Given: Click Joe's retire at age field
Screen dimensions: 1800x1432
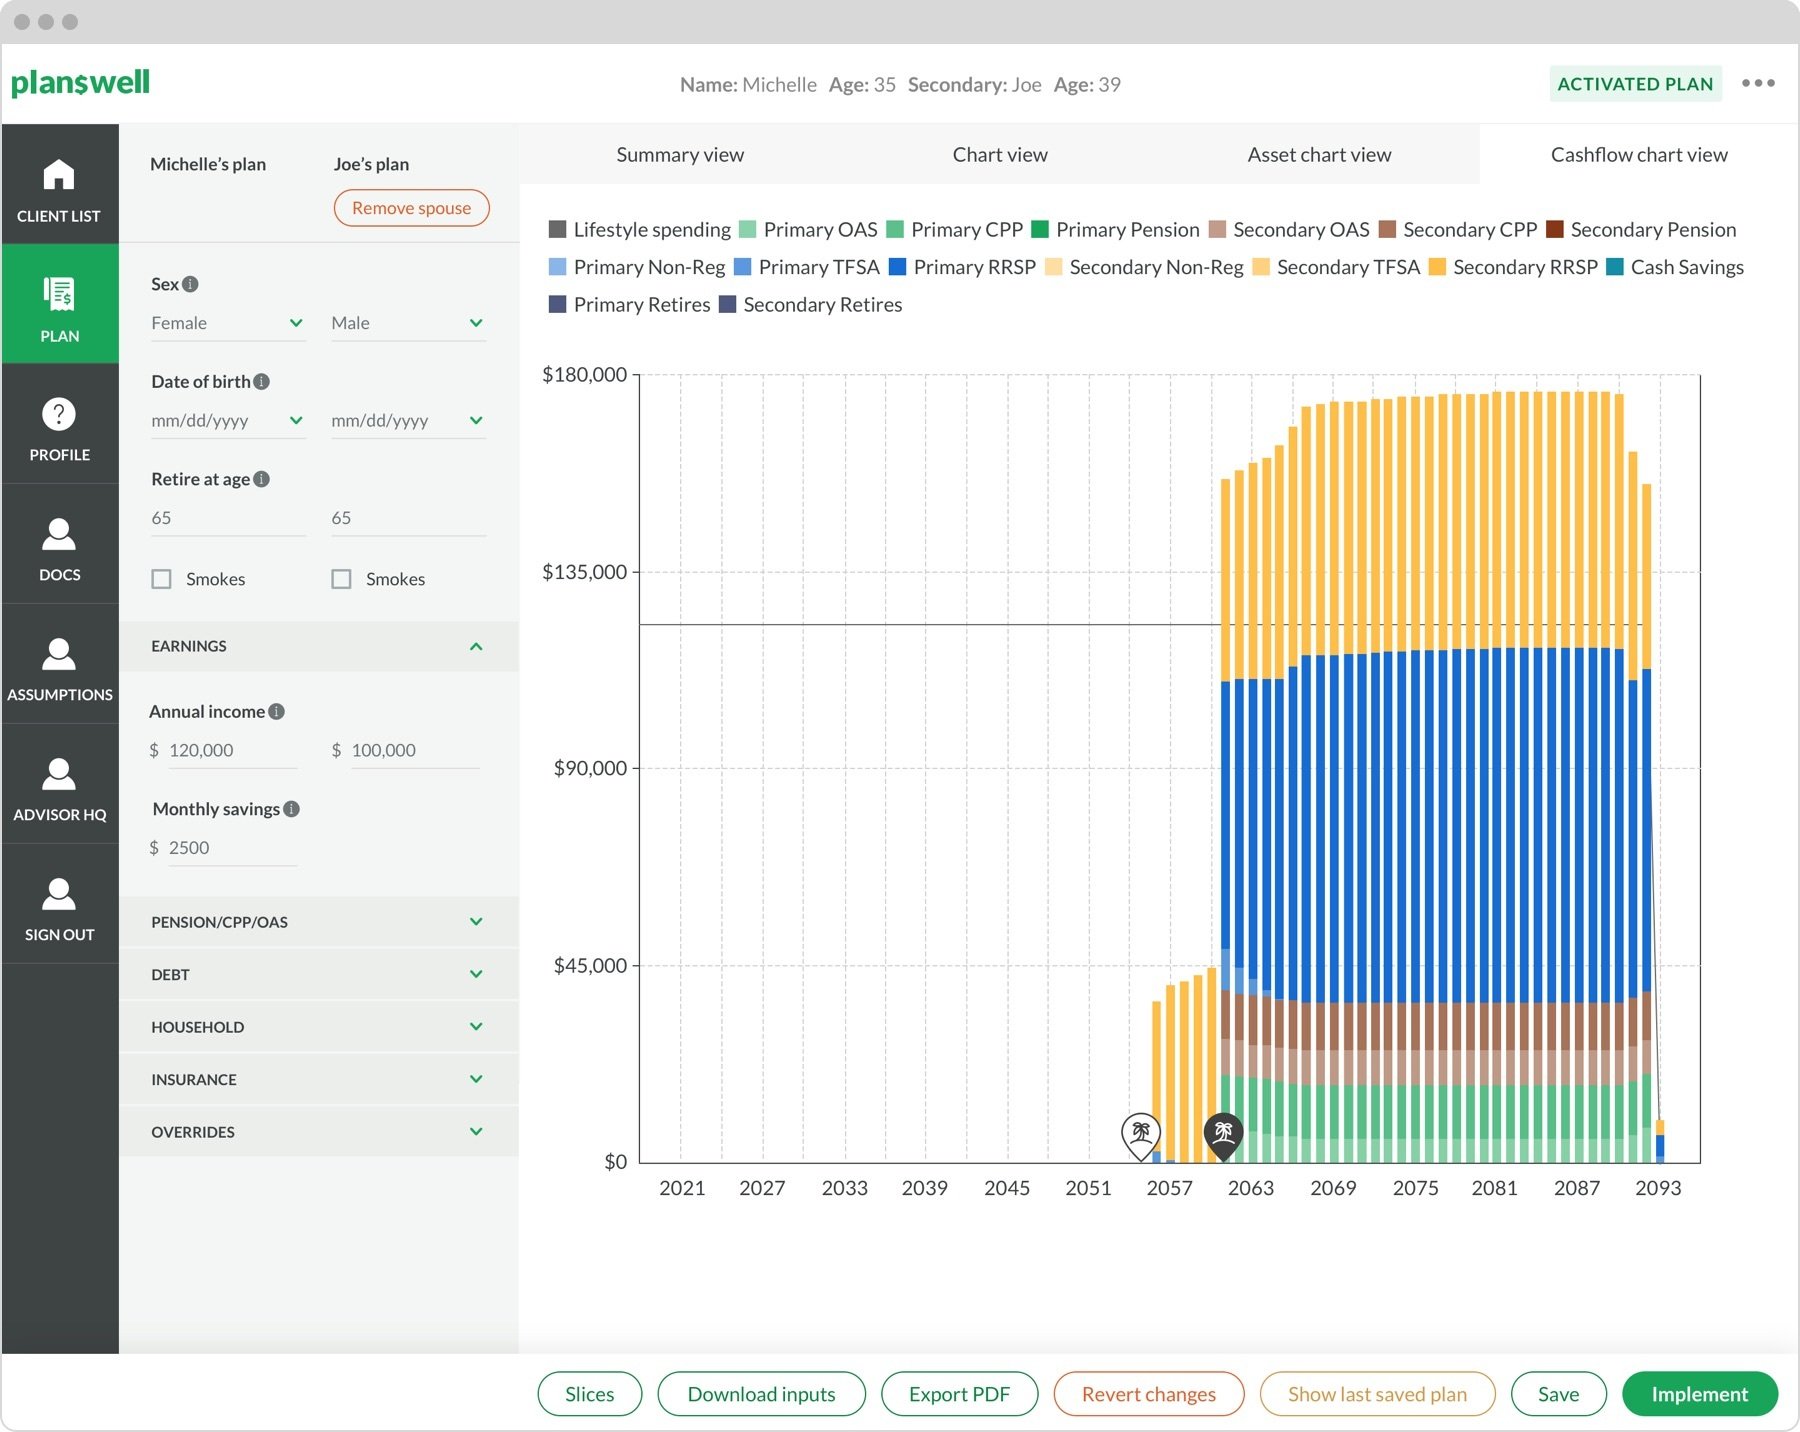Looking at the screenshot, I should pos(408,518).
